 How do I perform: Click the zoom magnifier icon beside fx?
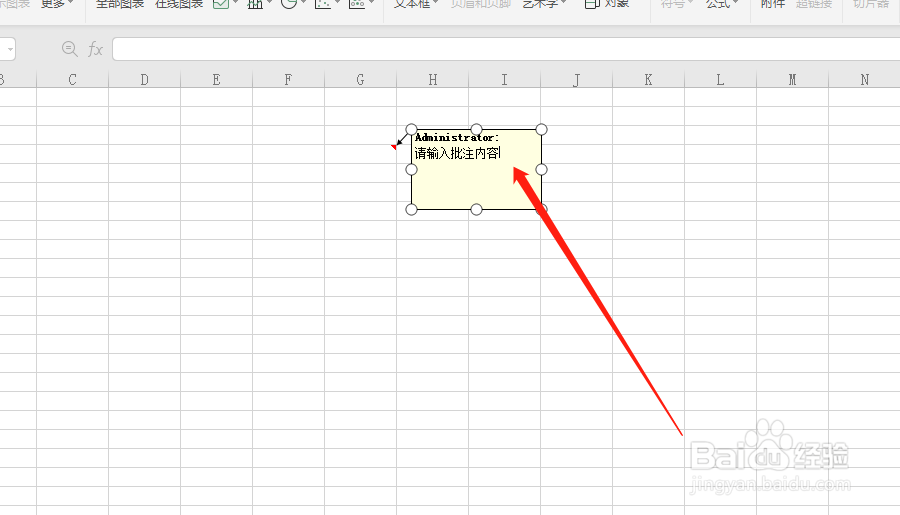69,49
